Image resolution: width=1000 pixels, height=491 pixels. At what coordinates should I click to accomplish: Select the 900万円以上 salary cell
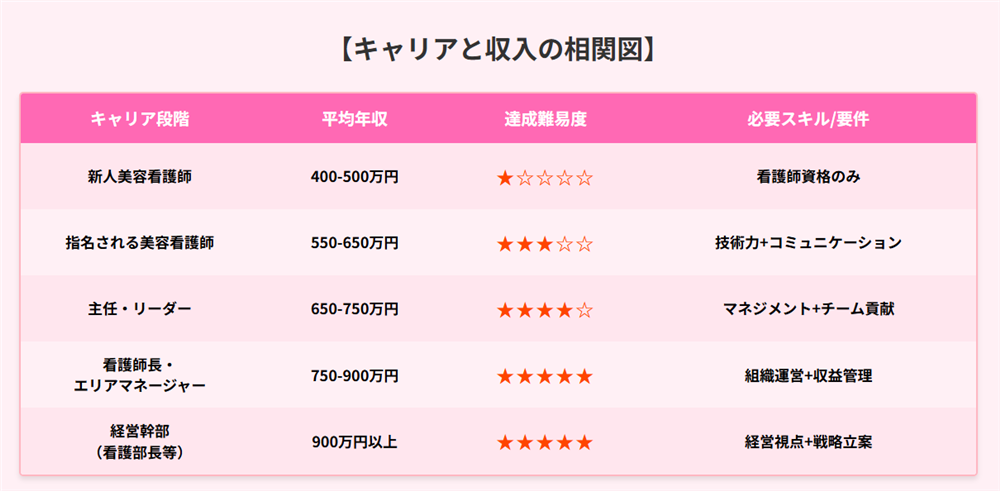pos(354,441)
